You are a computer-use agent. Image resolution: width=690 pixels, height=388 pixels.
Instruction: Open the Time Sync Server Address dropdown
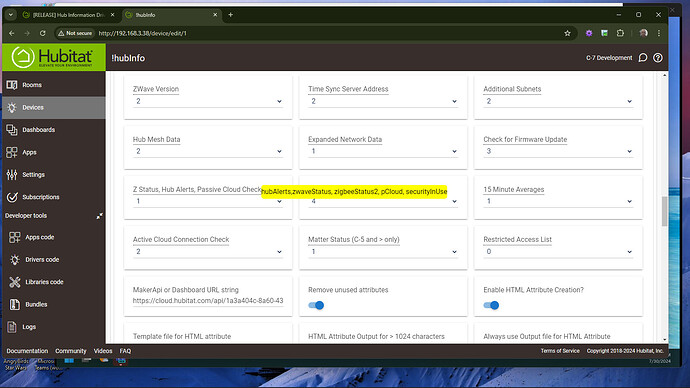point(383,101)
